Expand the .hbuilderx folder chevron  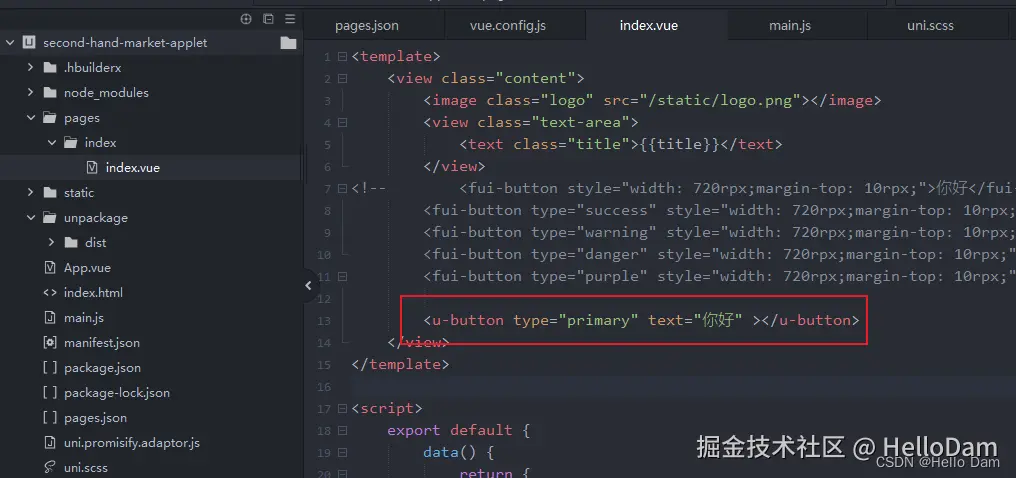[x=30, y=67]
